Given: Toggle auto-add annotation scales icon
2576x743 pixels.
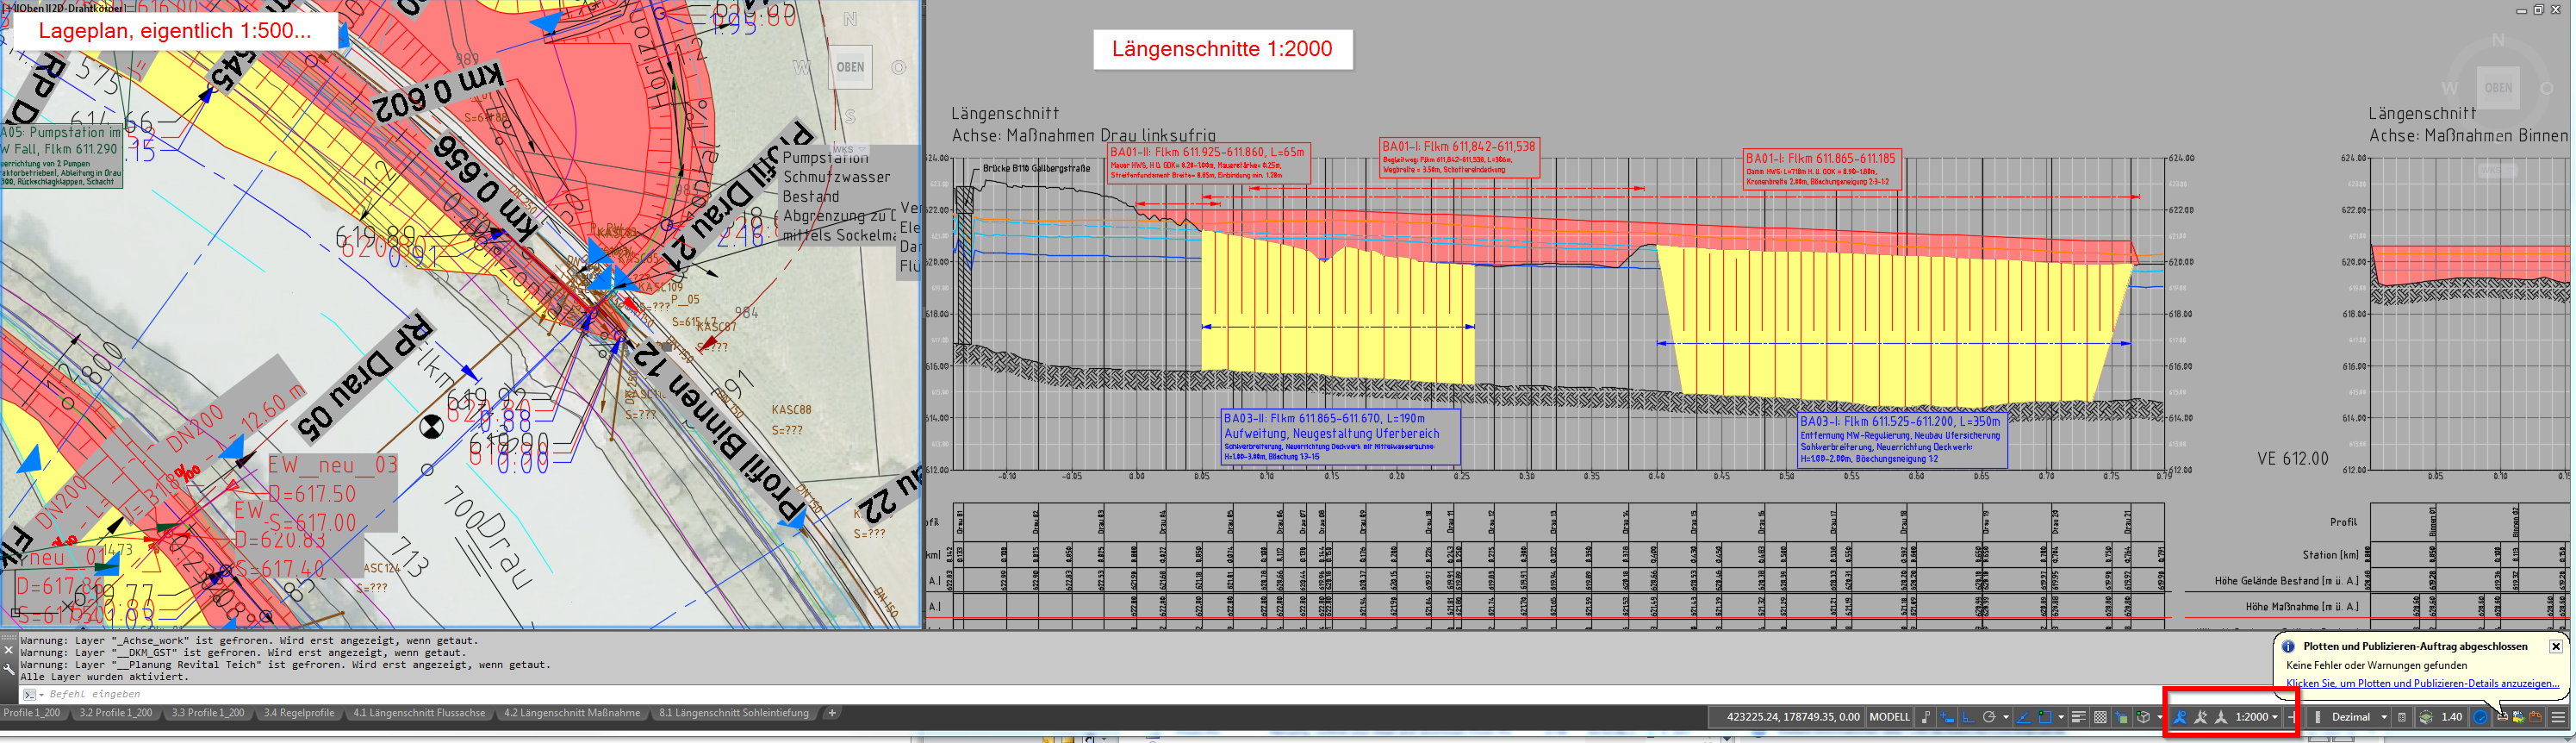Looking at the screenshot, I should [x=2201, y=717].
